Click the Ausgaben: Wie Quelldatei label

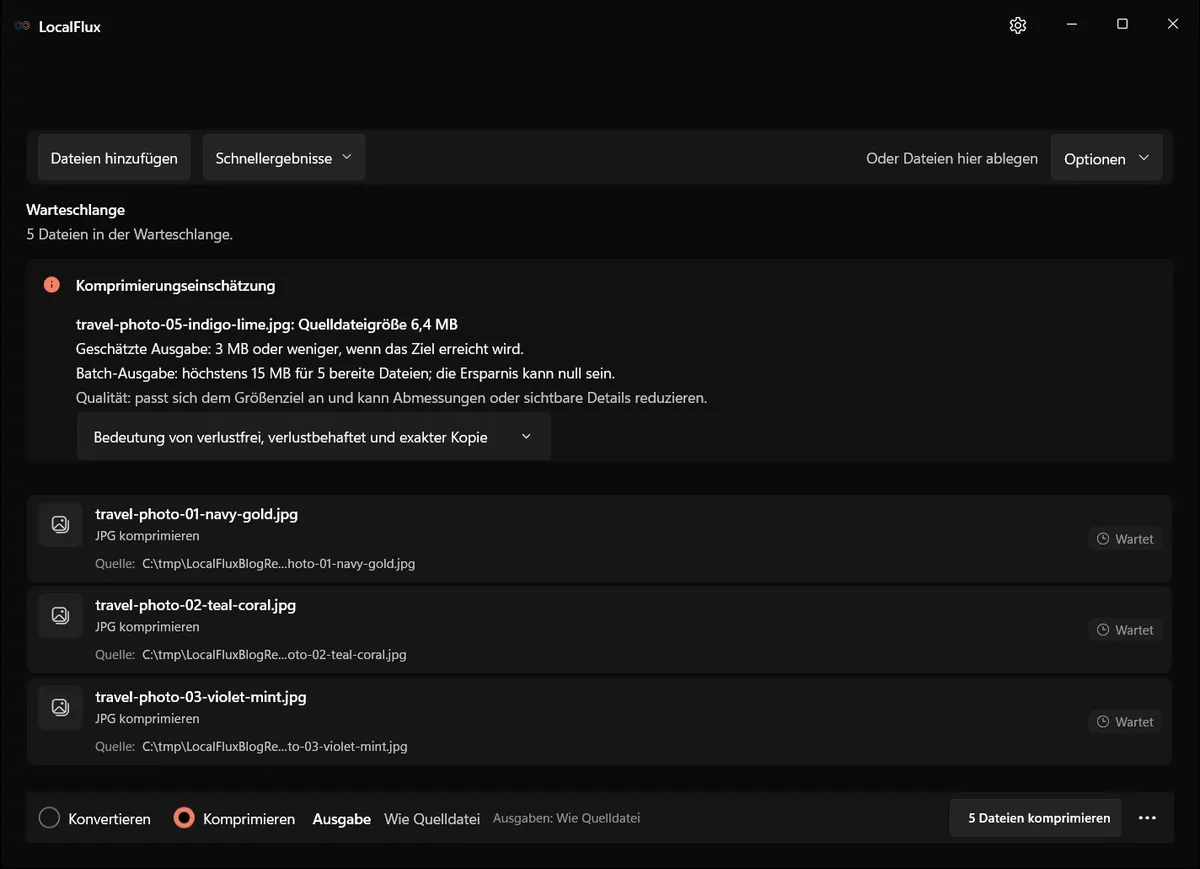coord(566,818)
